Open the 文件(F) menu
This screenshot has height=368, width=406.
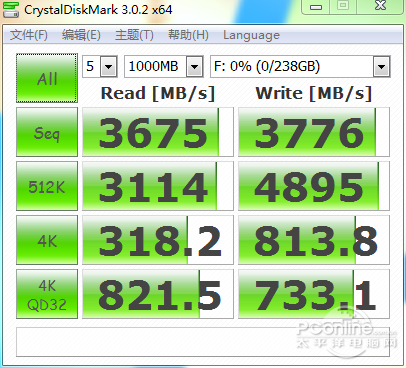tap(29, 35)
